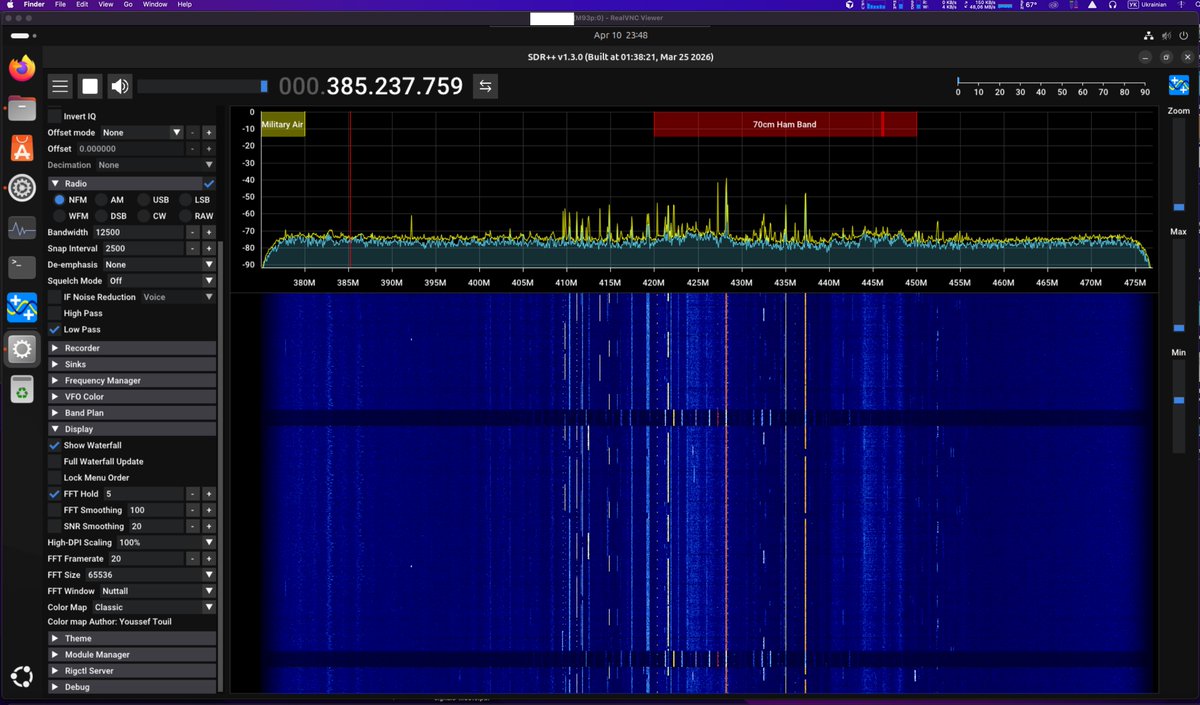Viewport: 1200px width, 705px height.
Task: Increase FFT Framerate with plus button
Action: [x=209, y=558]
